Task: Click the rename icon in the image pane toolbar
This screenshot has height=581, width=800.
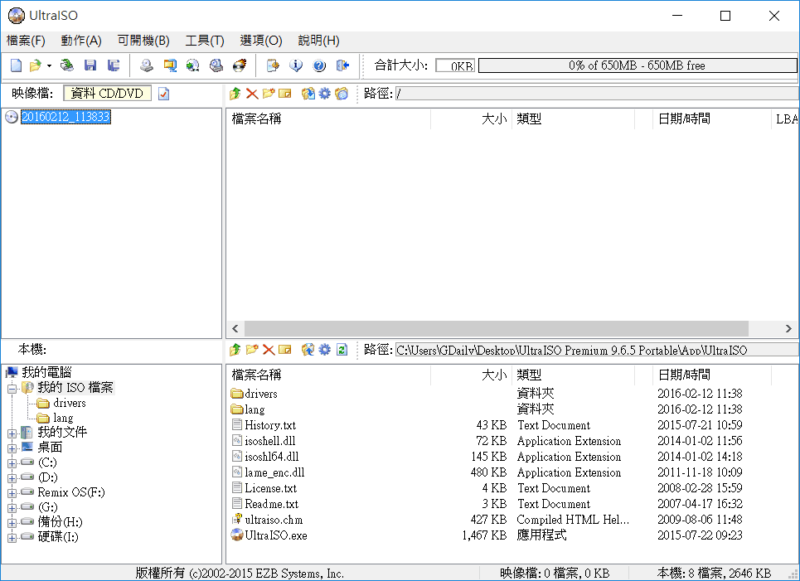Action: [x=285, y=93]
